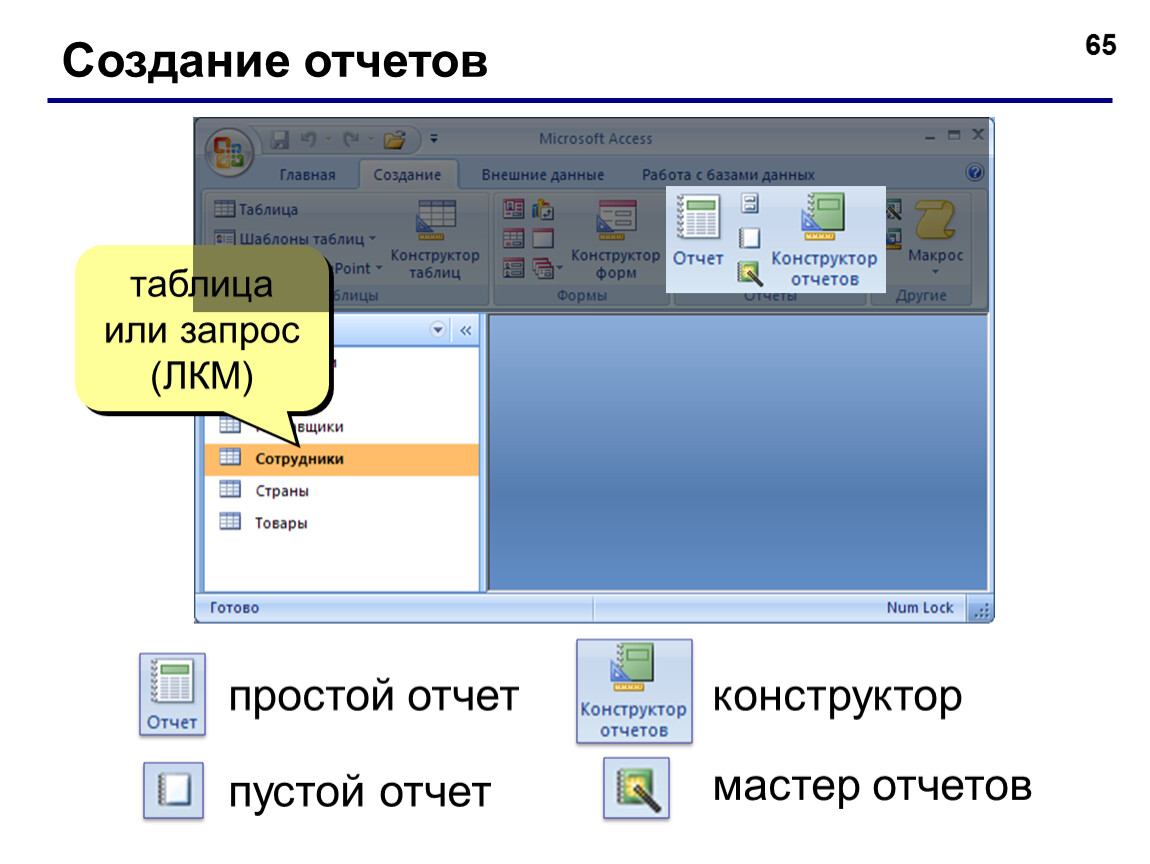Expand the dropdown arrow under Макрос

[935, 272]
